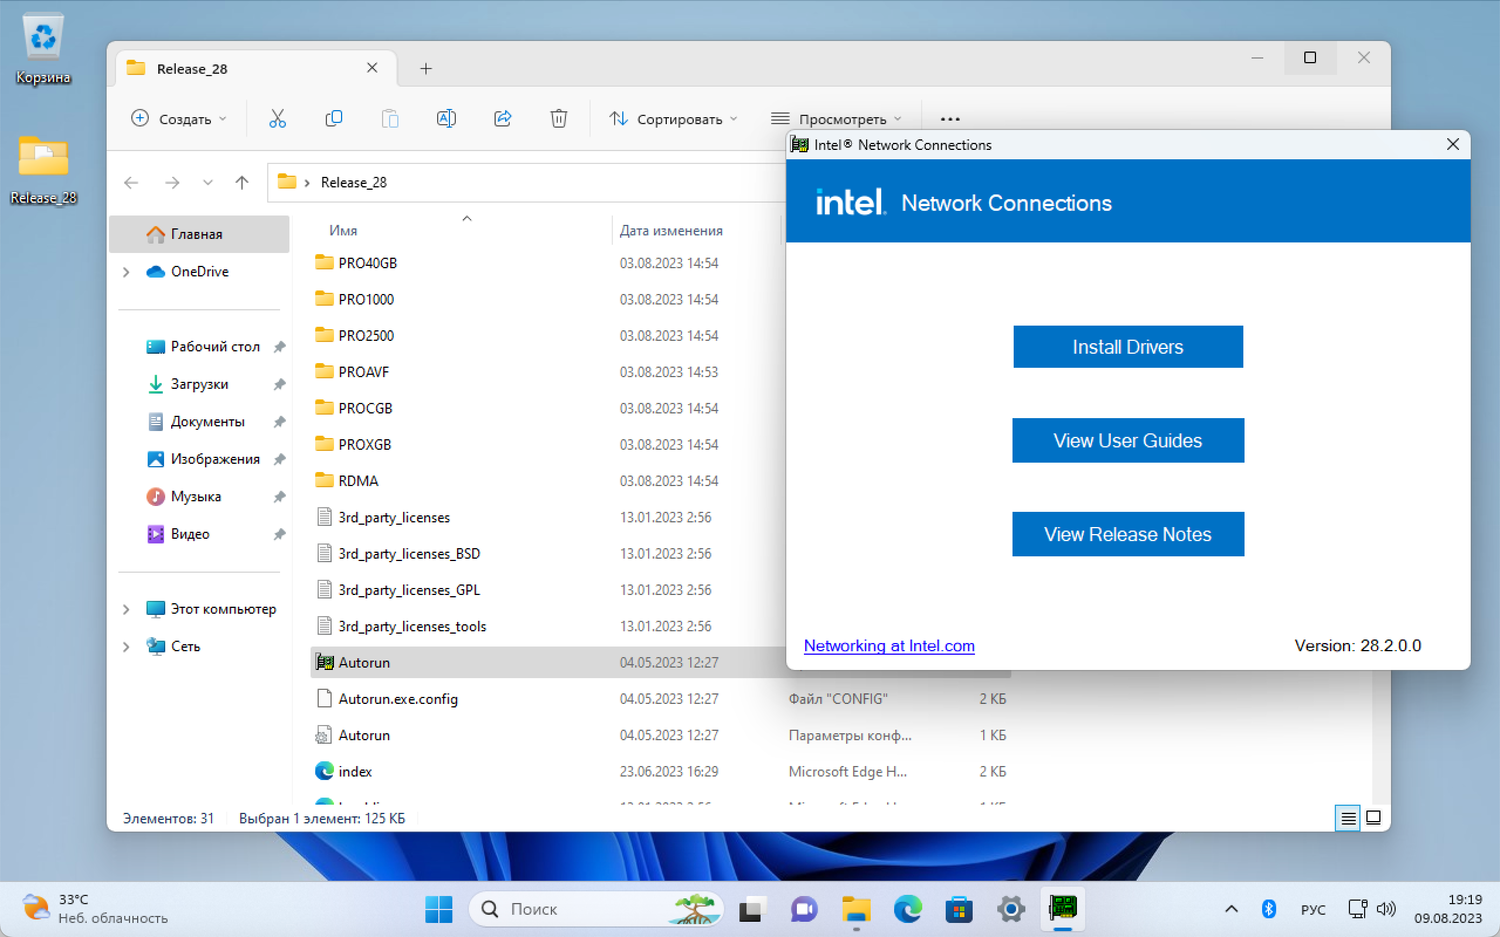The width and height of the screenshot is (1500, 937).
Task: Open the Recycle Bin desktop icon
Action: click(x=43, y=48)
